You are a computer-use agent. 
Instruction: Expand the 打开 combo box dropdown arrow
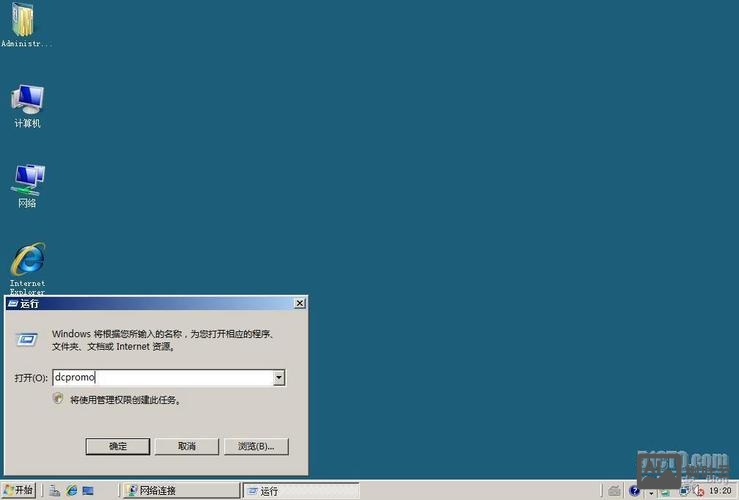(279, 378)
